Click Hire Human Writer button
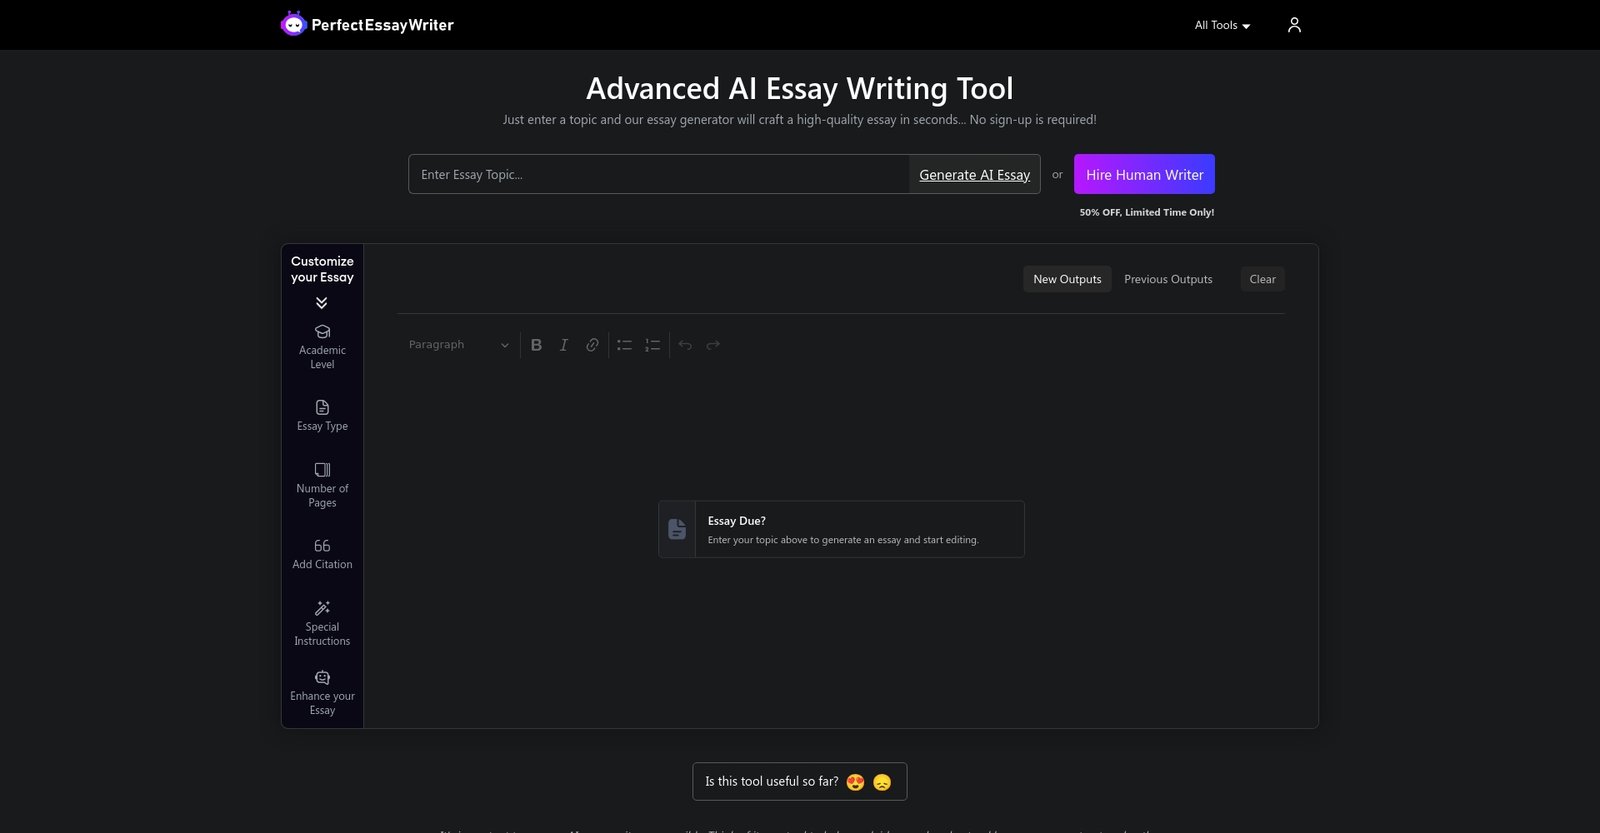 1144,174
